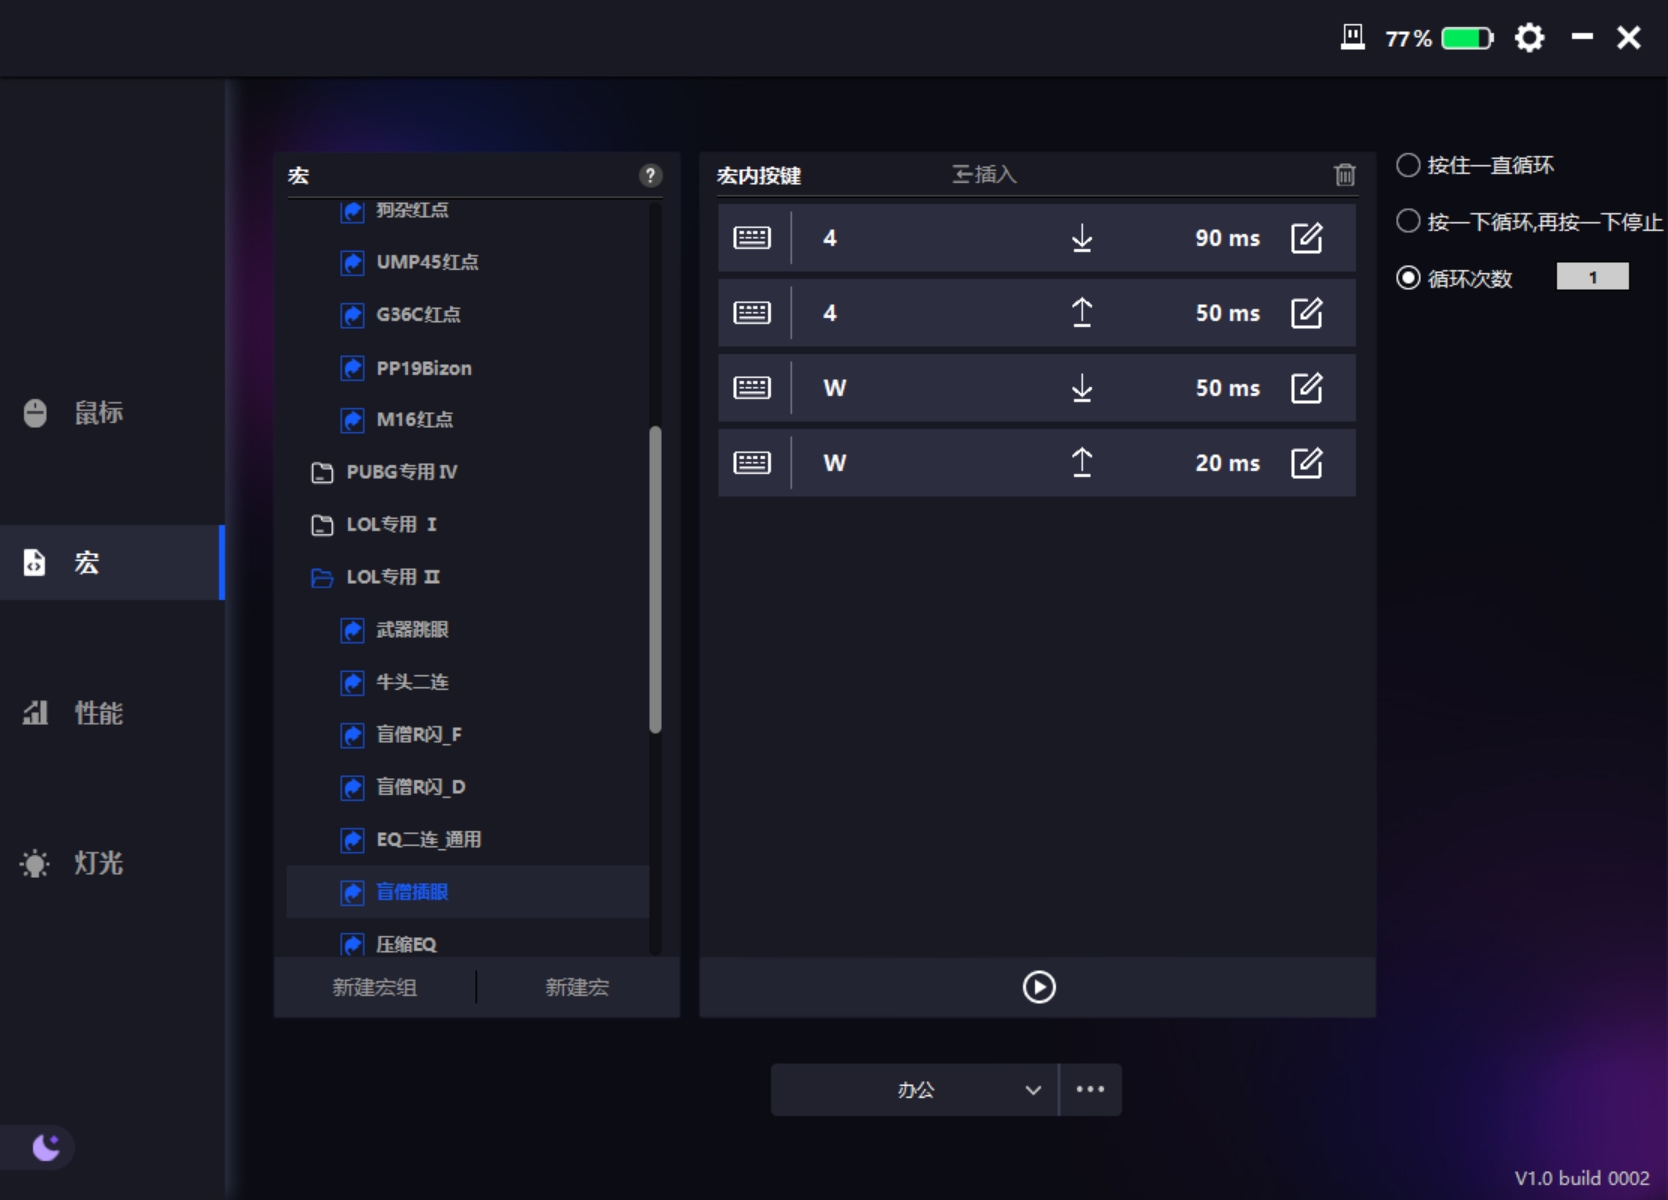Click the 新建宏 button

(x=577, y=987)
